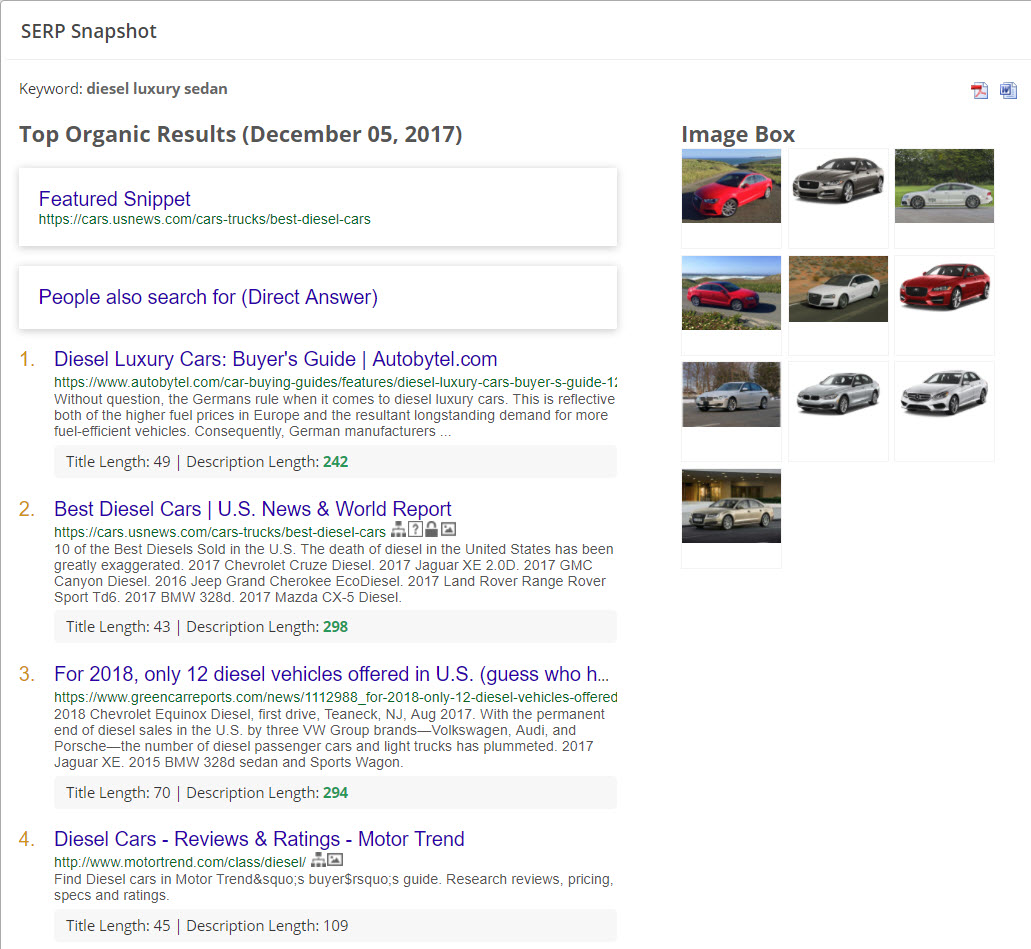Select the red Jaguar thumbnail in second row
This screenshot has width=1031, height=949.
944,288
